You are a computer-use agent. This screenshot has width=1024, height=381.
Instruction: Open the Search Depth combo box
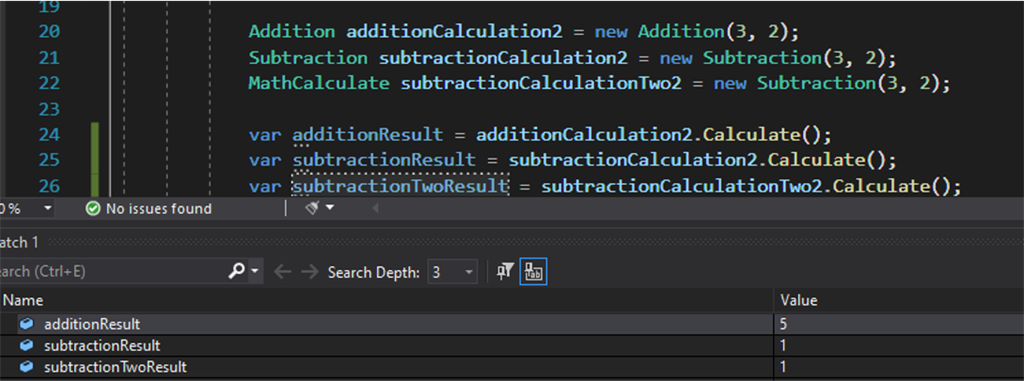click(452, 272)
